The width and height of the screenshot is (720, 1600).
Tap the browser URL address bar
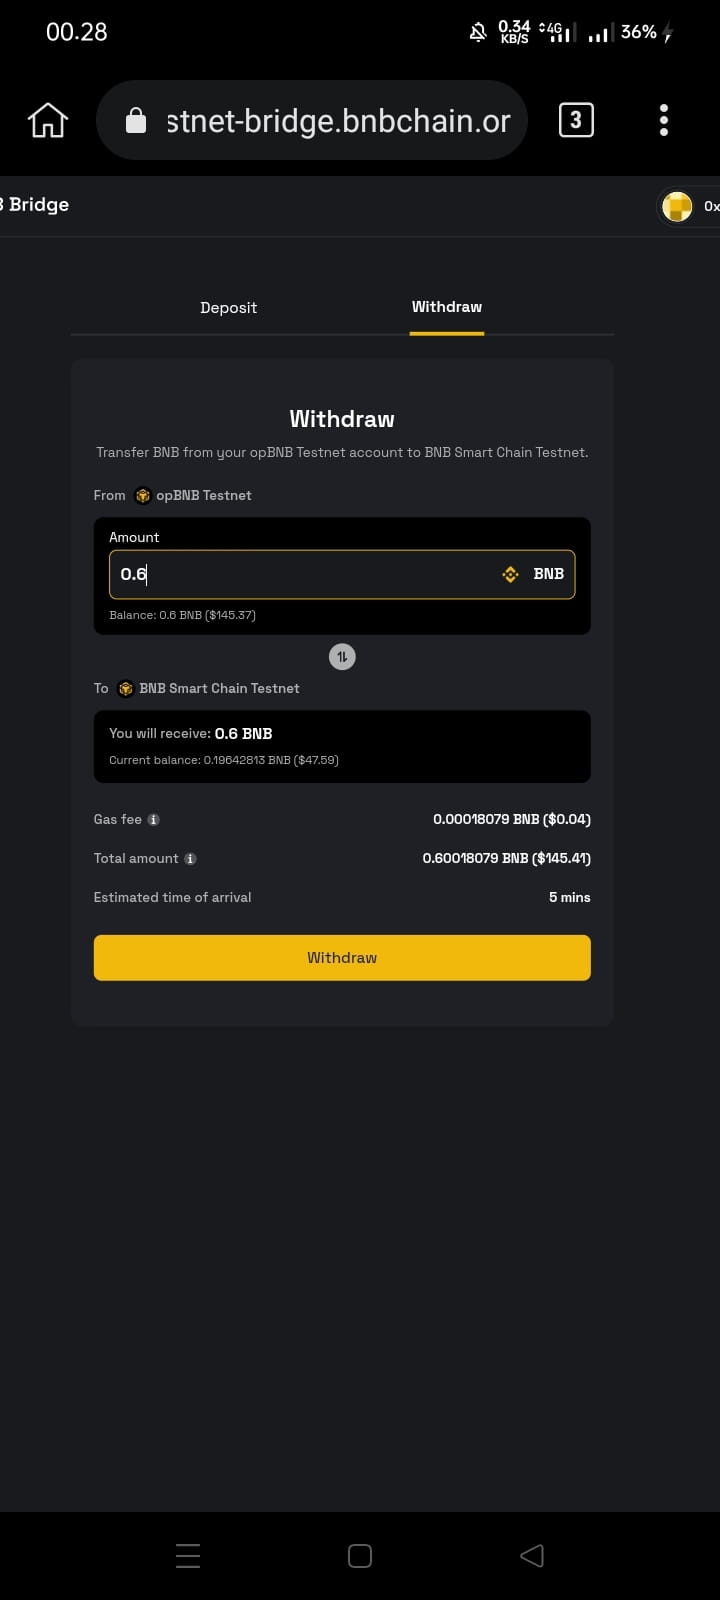(338, 121)
